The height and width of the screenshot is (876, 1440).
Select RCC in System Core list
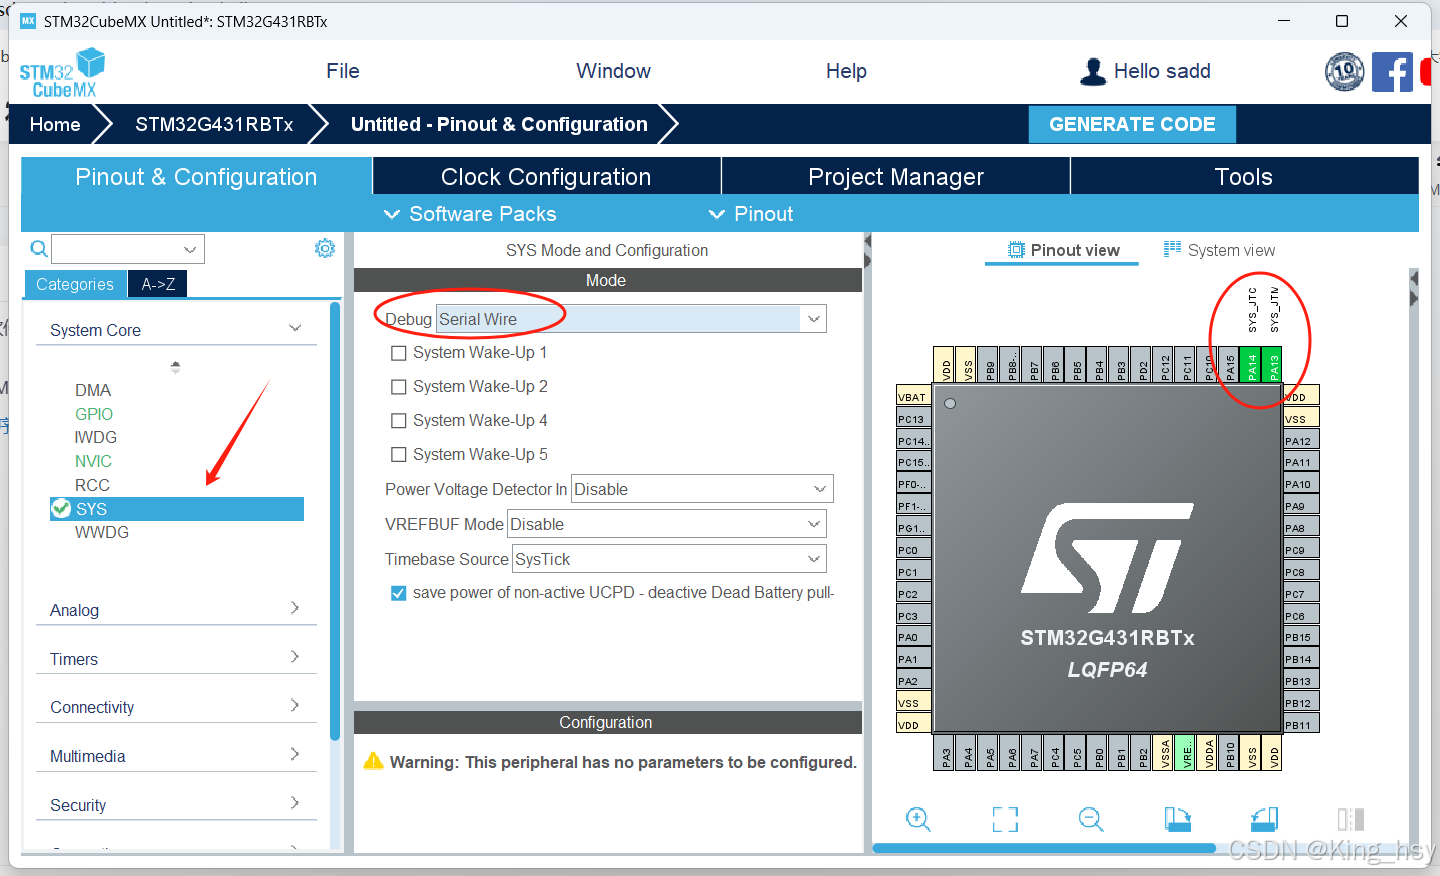click(x=92, y=485)
